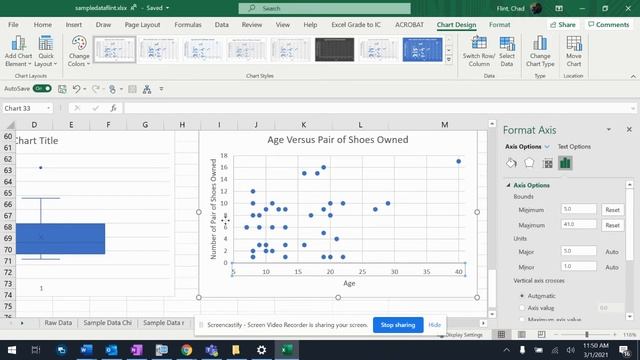Open Outlook from the taskbar
640x360 pixels.
111,350
